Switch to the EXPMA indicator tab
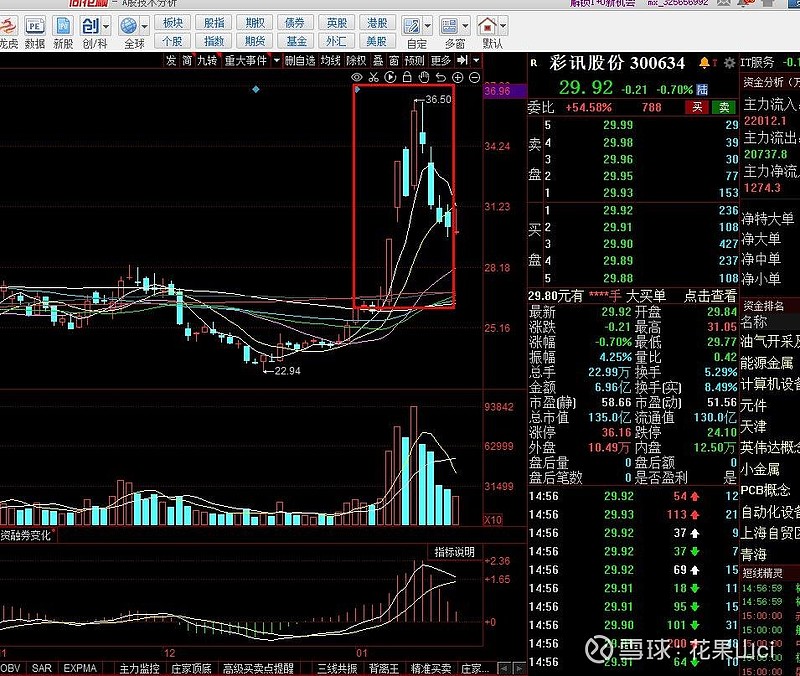The width and height of the screenshot is (800, 676). (80, 668)
